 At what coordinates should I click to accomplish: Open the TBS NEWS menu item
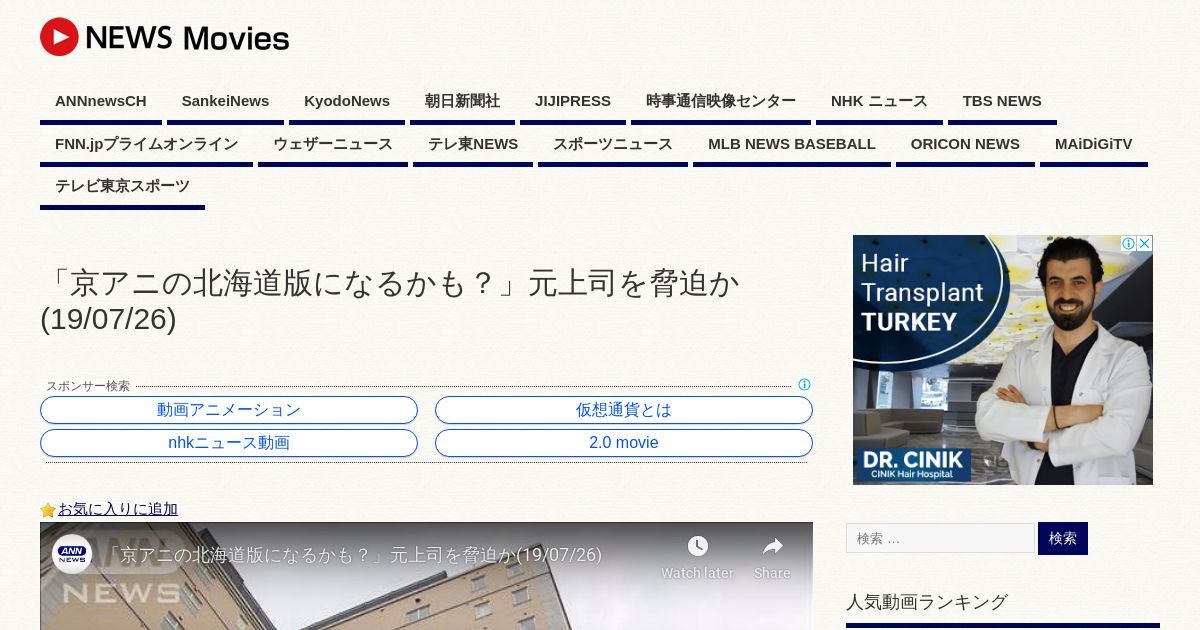click(x=1002, y=102)
